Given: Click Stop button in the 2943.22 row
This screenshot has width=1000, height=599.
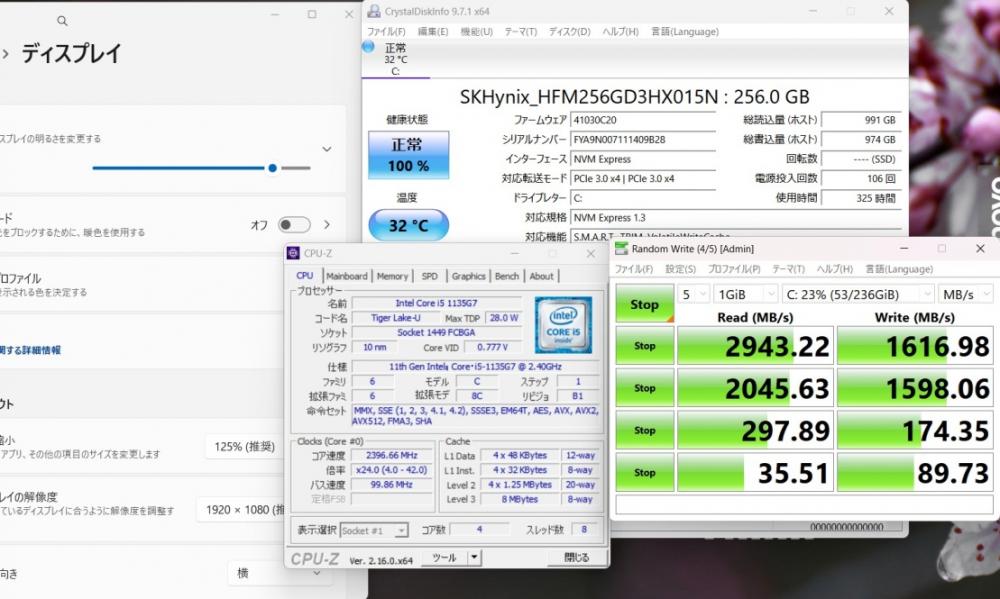Looking at the screenshot, I should coord(644,346).
